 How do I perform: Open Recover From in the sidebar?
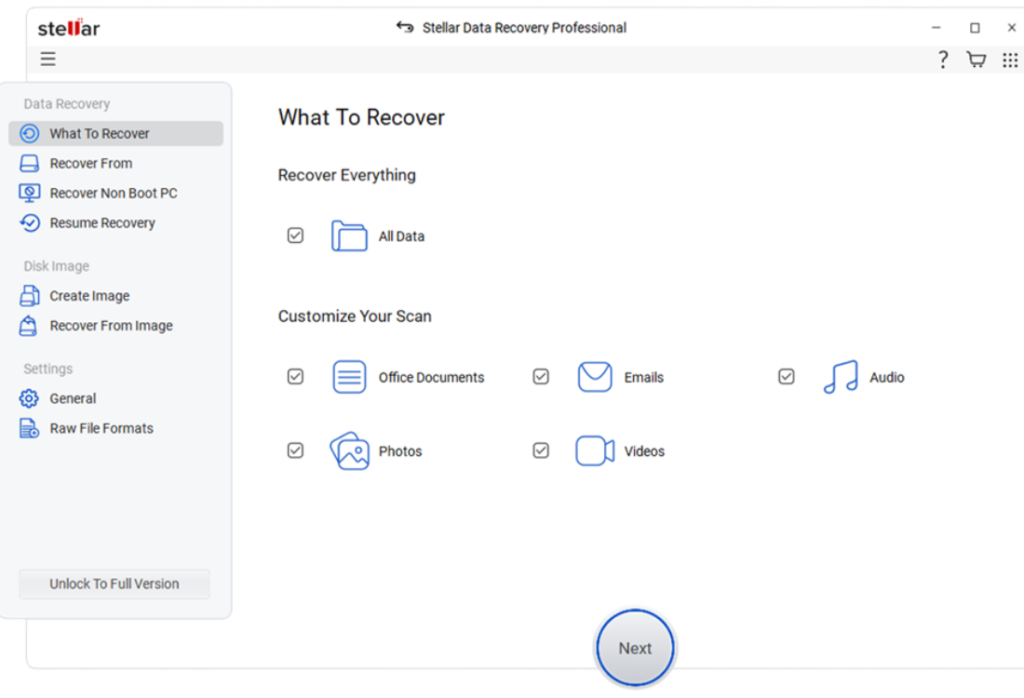coord(90,163)
